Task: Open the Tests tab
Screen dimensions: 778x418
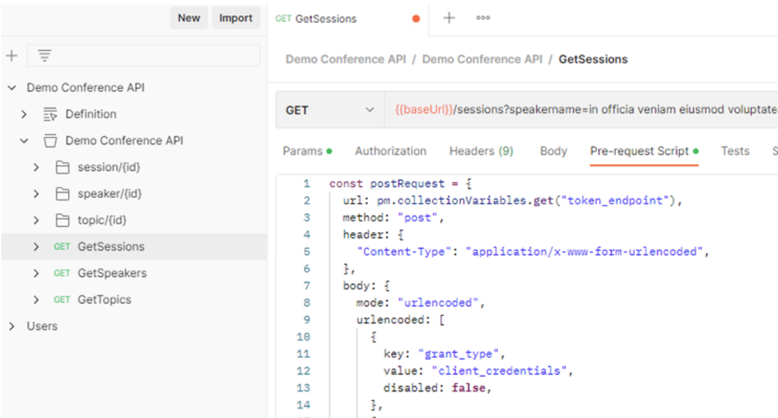Action: tap(735, 151)
